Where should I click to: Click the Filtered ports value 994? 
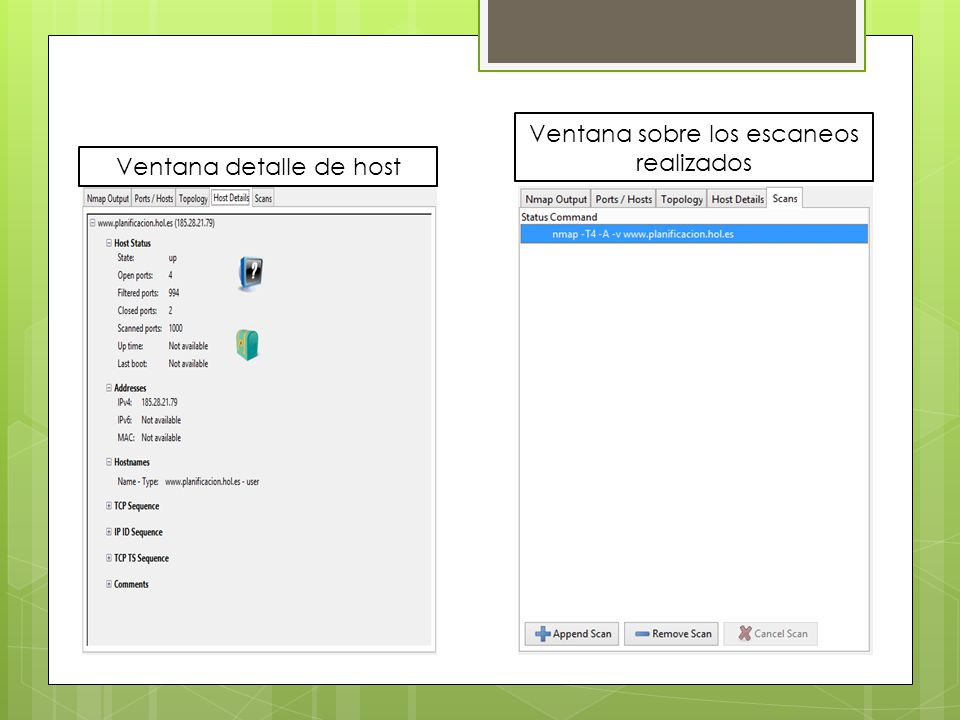click(x=174, y=293)
